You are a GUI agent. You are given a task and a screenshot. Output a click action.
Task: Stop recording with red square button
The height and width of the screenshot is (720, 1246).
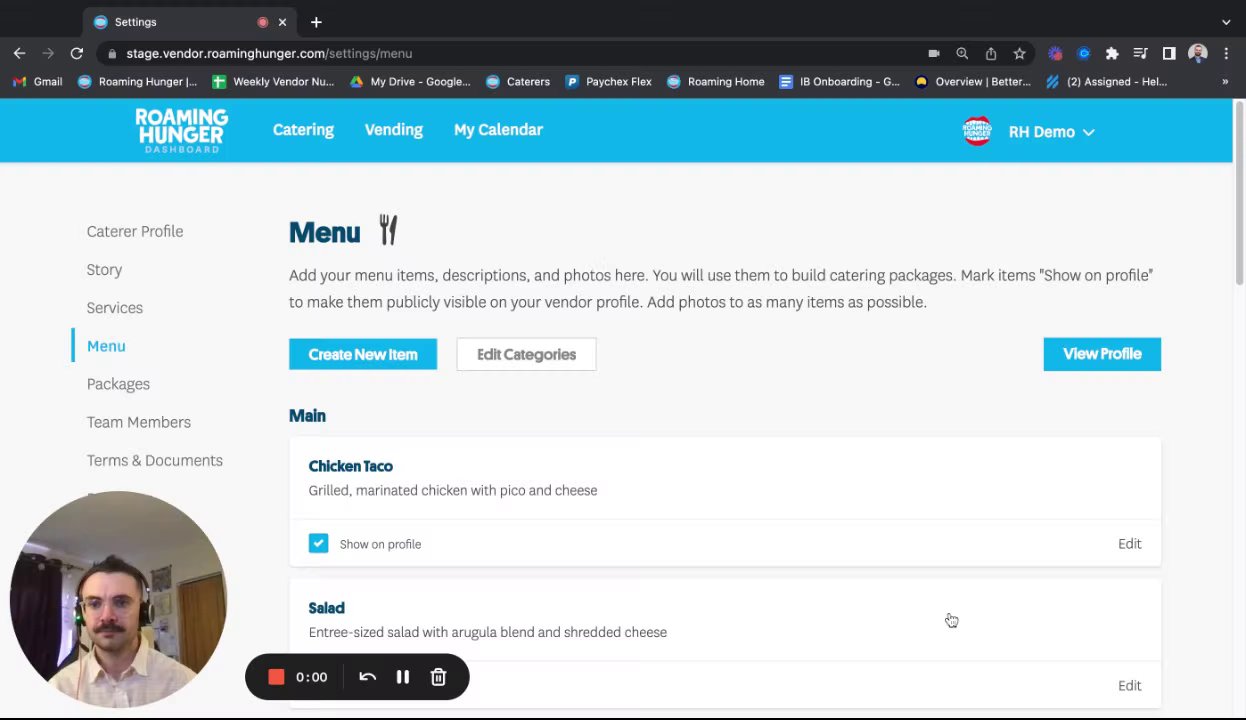tap(277, 677)
